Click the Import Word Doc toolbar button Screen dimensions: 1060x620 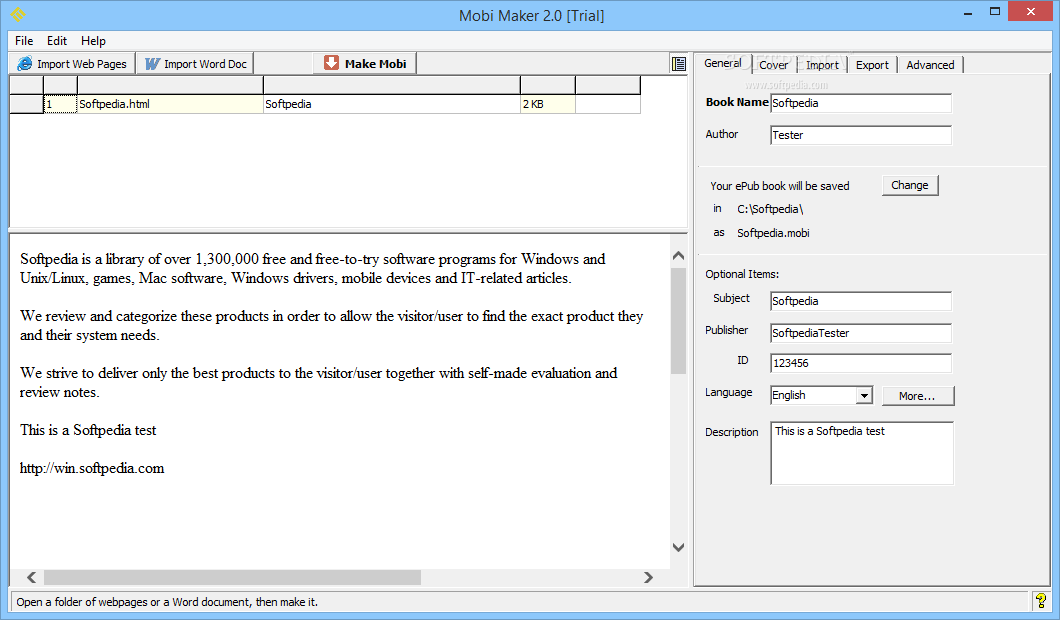[196, 64]
